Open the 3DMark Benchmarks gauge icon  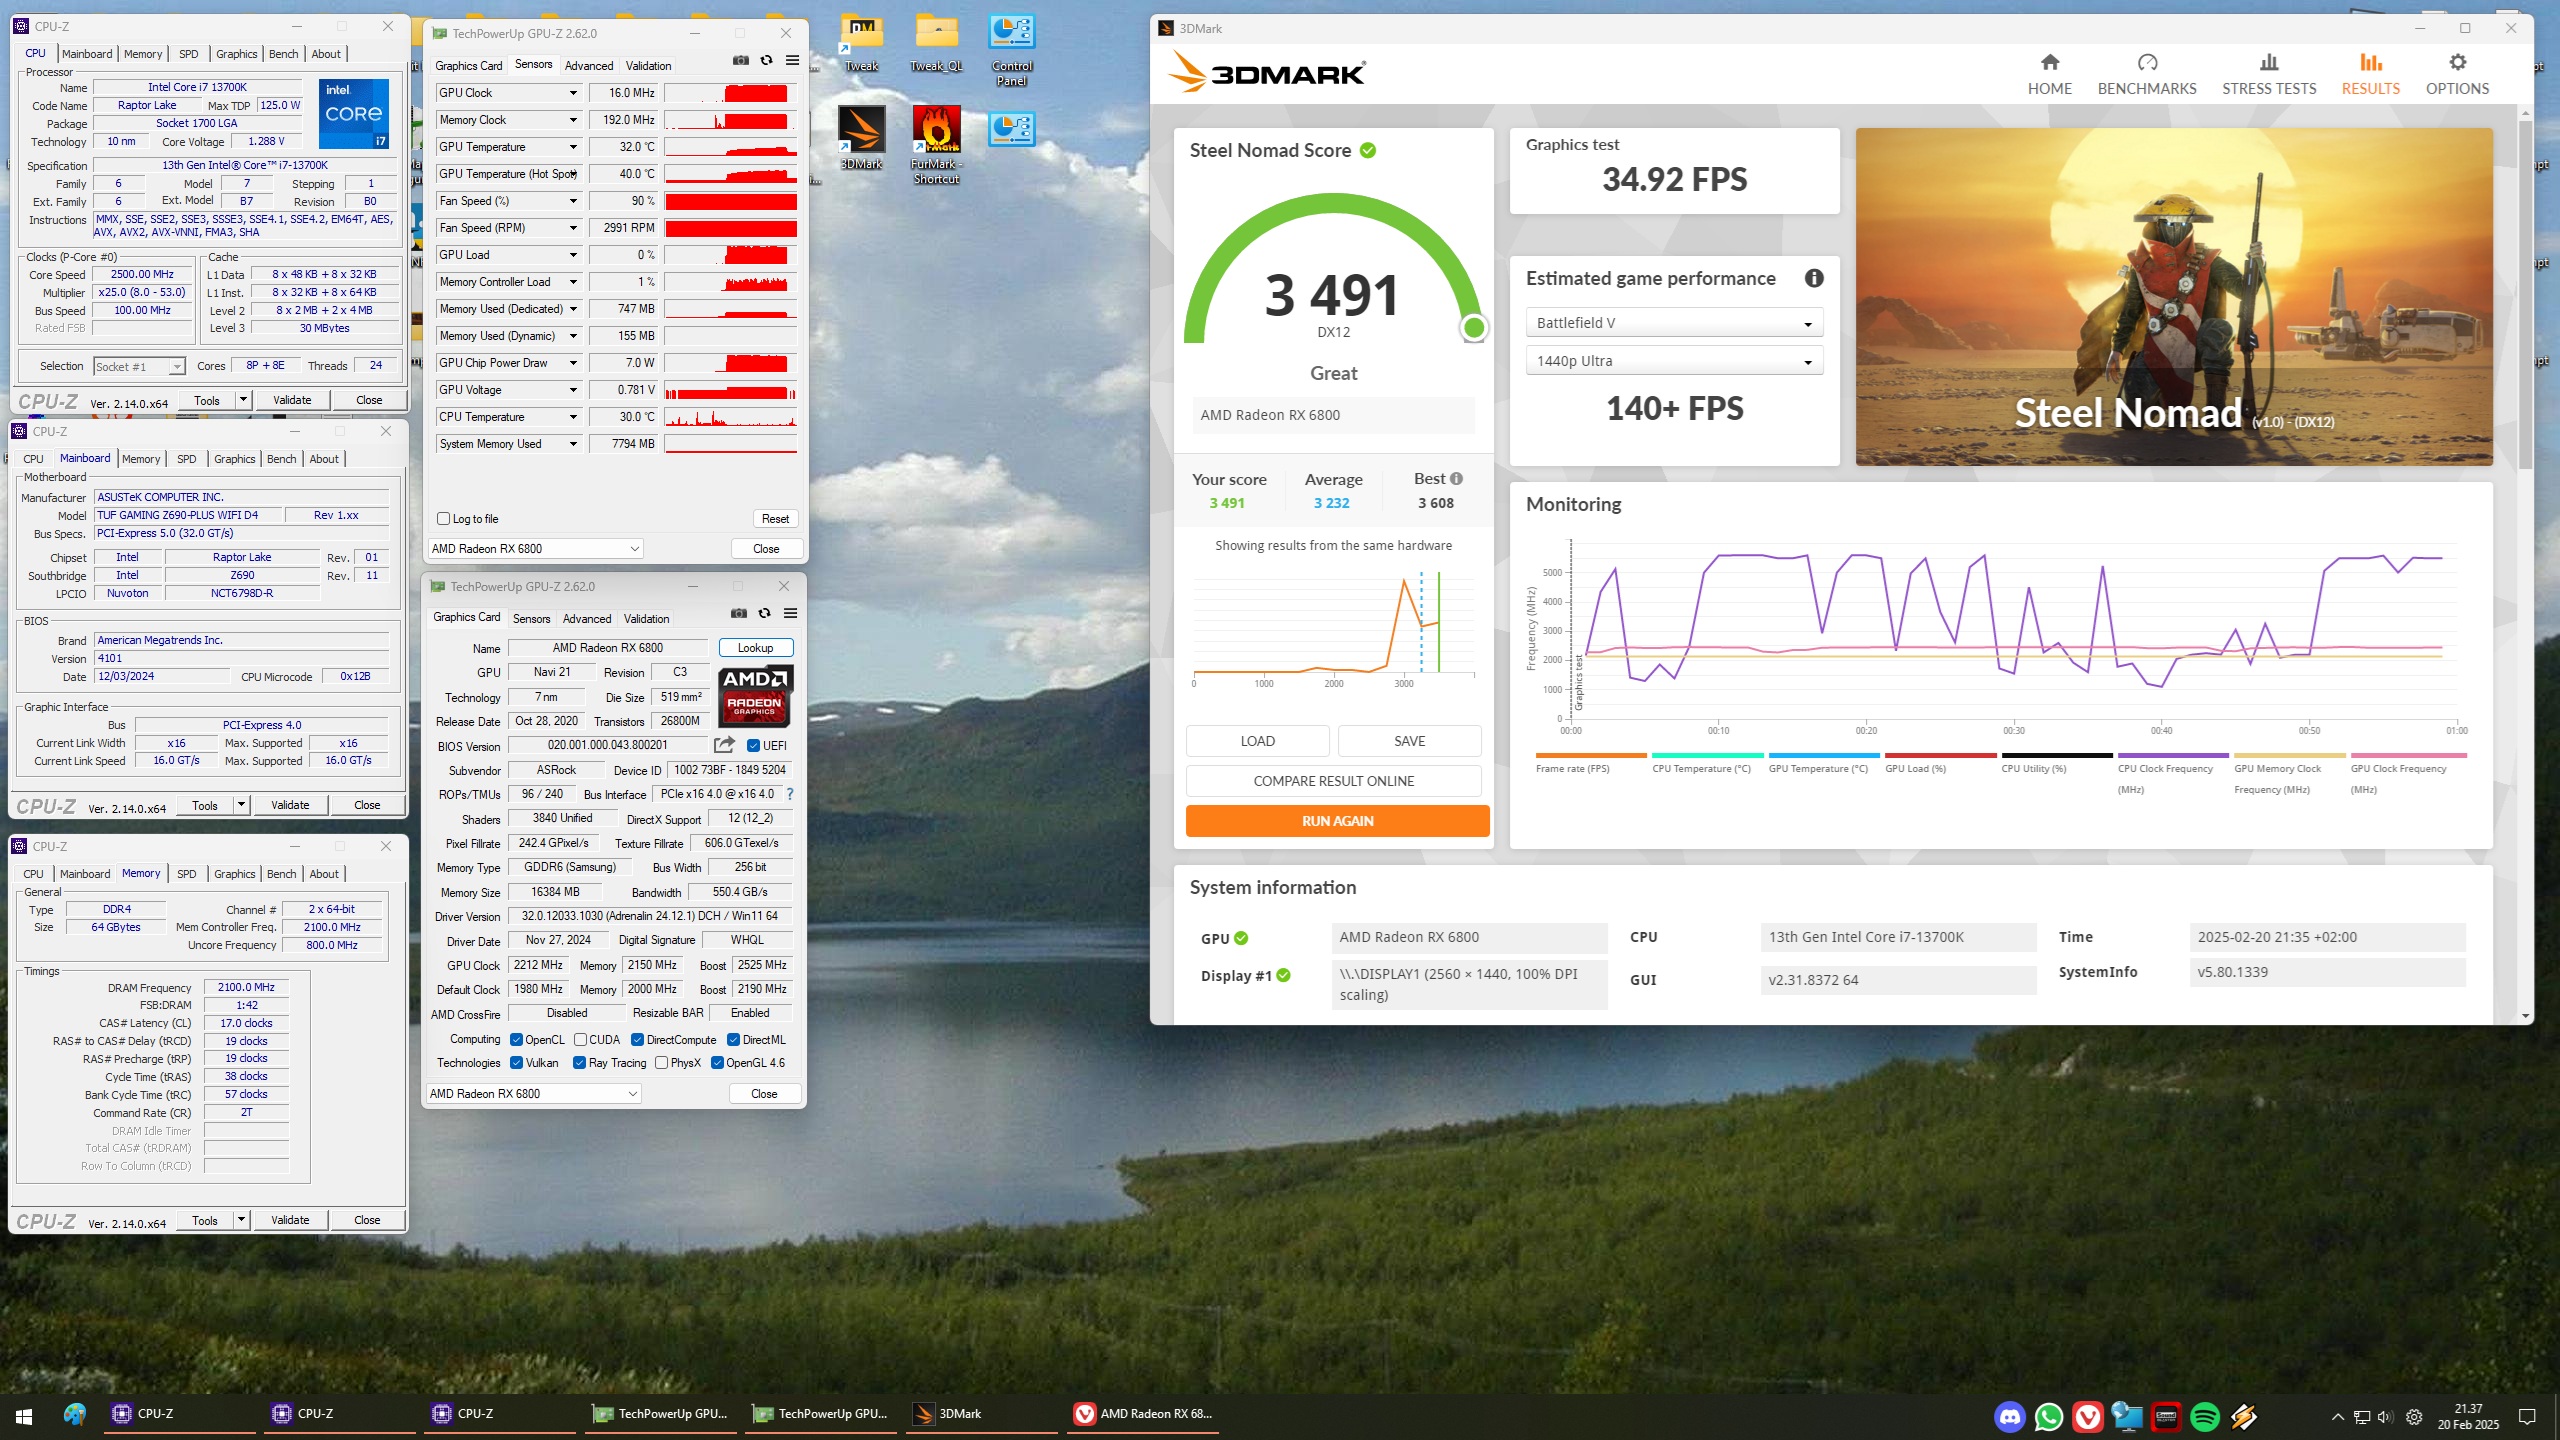coord(2147,63)
